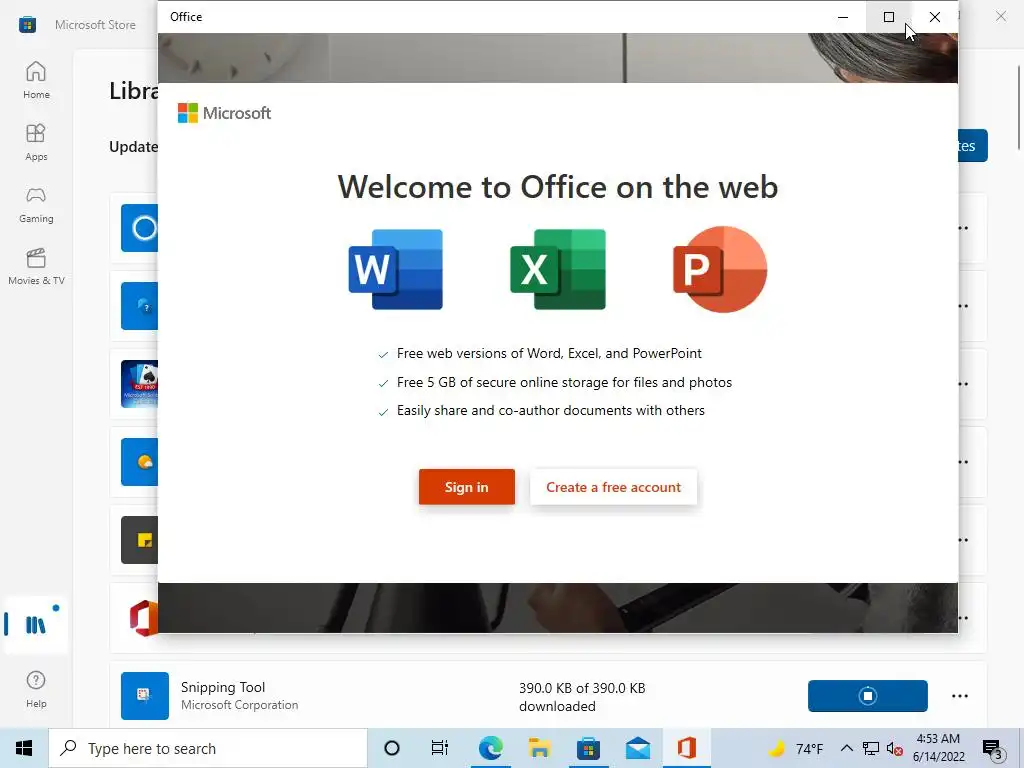The width and height of the screenshot is (1024, 768).
Task: Click the Weather app tile in library
Action: [140, 462]
